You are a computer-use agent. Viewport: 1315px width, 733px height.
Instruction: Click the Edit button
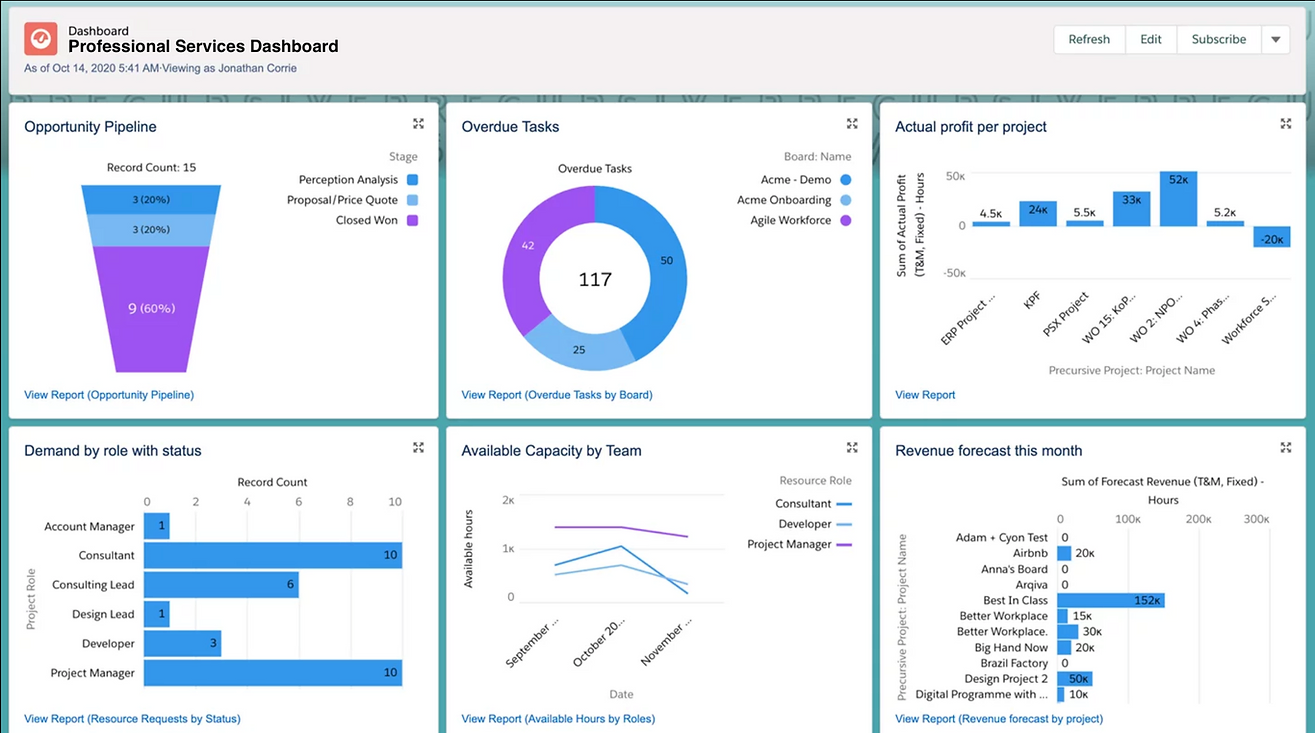click(x=1151, y=39)
